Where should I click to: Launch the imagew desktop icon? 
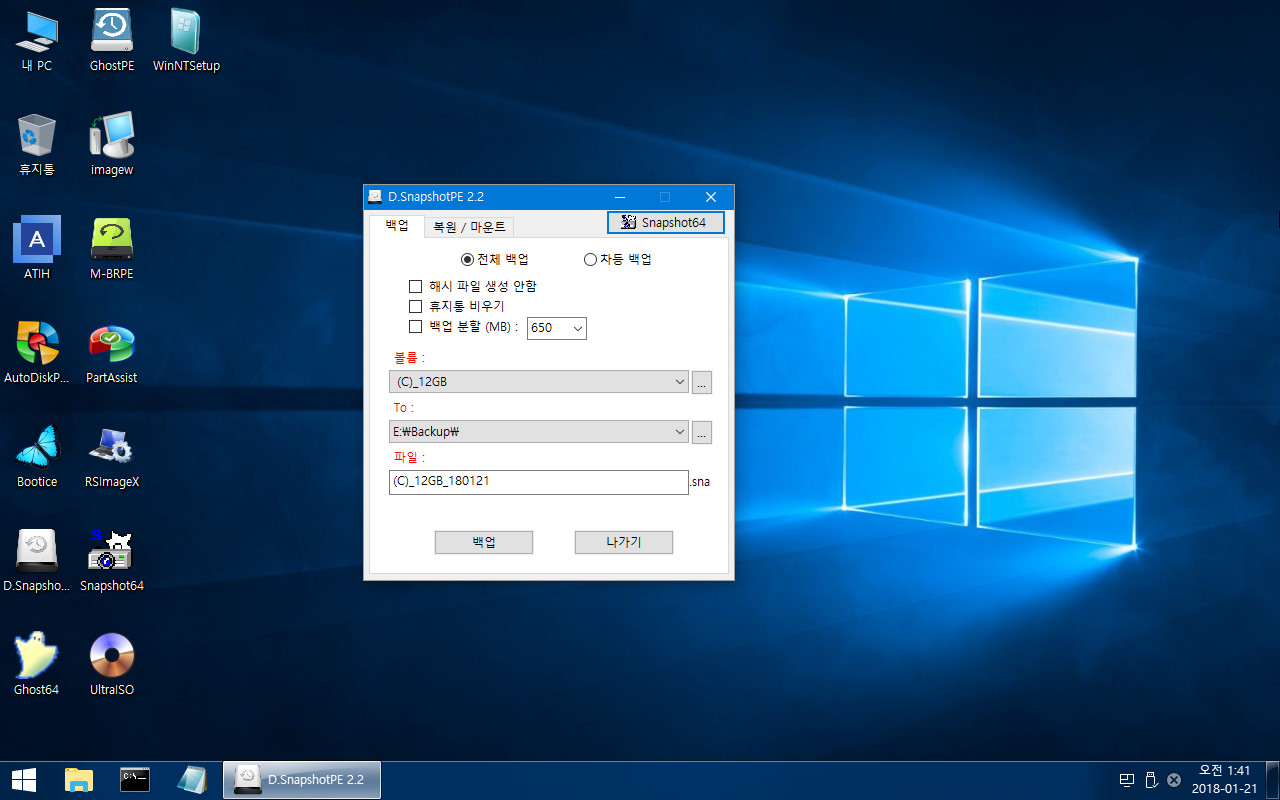112,144
